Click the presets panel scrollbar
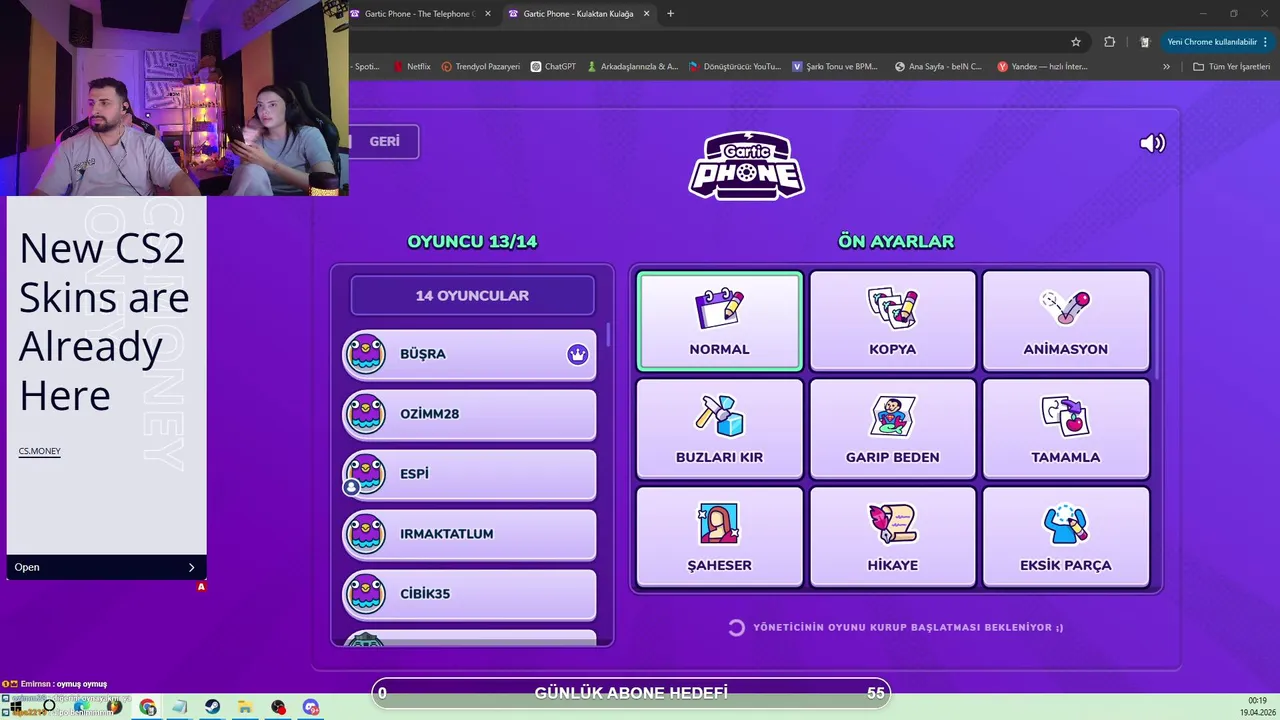This screenshot has height=720, width=1280. pos(1157,325)
